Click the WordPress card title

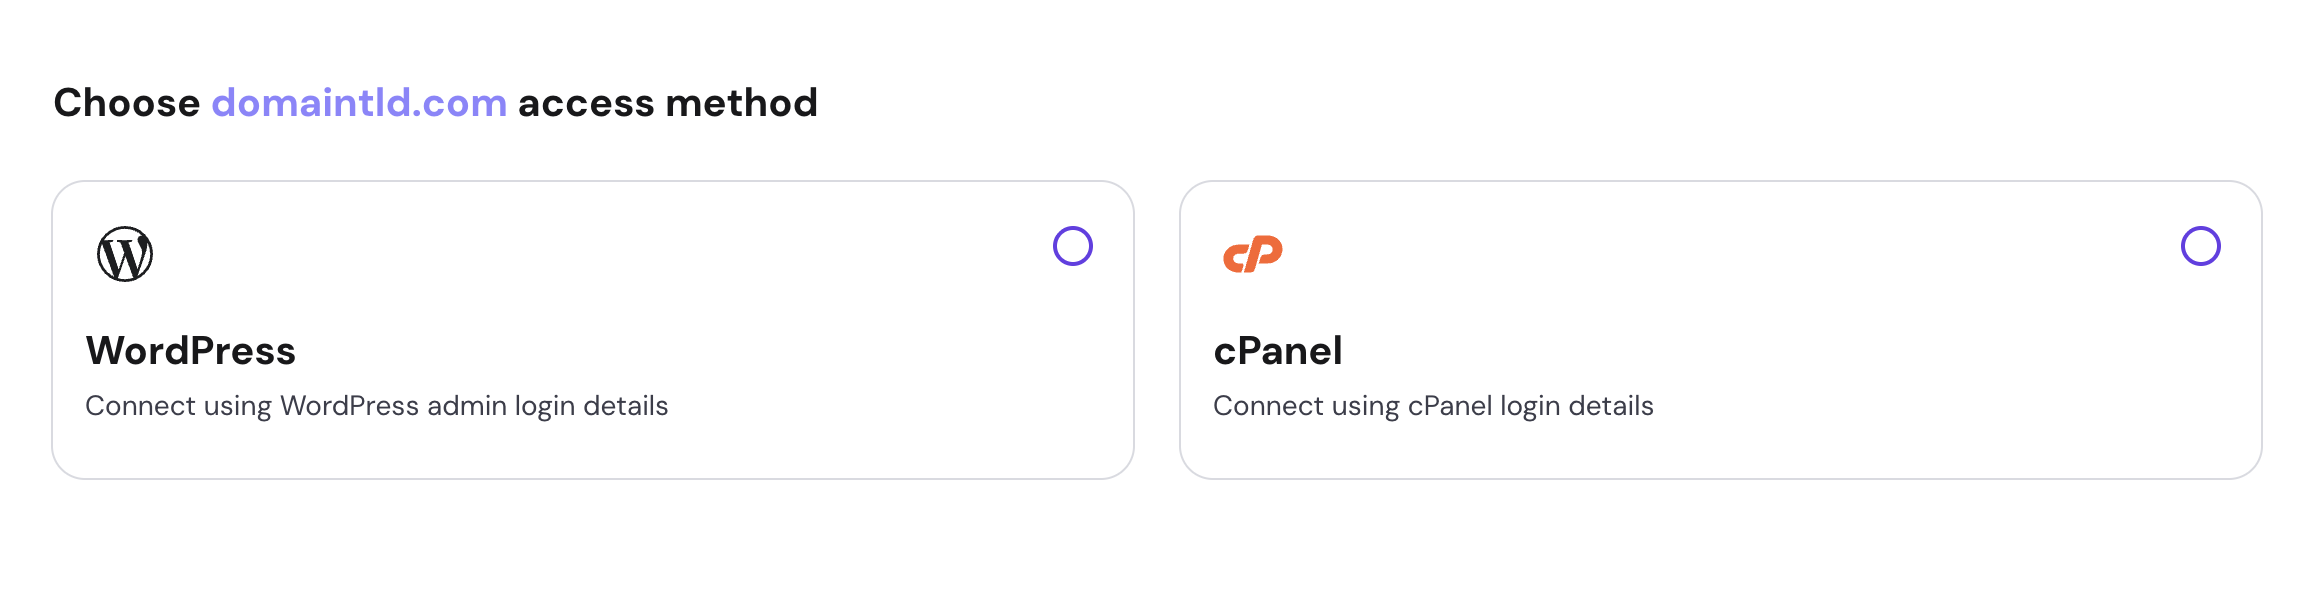pos(191,351)
